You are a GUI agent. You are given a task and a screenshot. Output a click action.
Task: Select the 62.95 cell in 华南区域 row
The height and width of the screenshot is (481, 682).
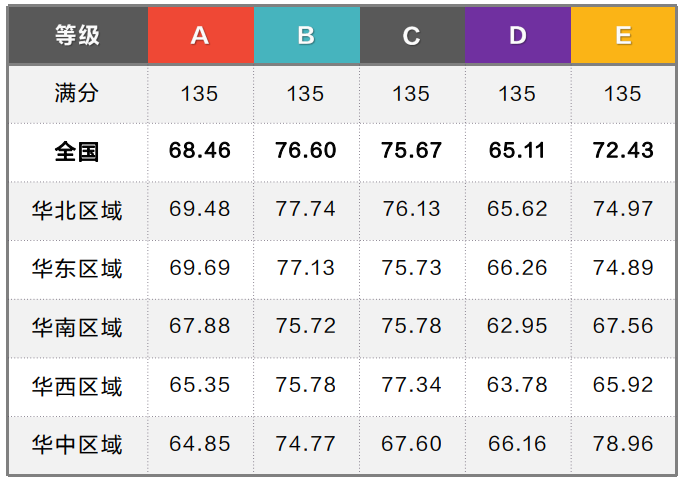[x=517, y=327]
